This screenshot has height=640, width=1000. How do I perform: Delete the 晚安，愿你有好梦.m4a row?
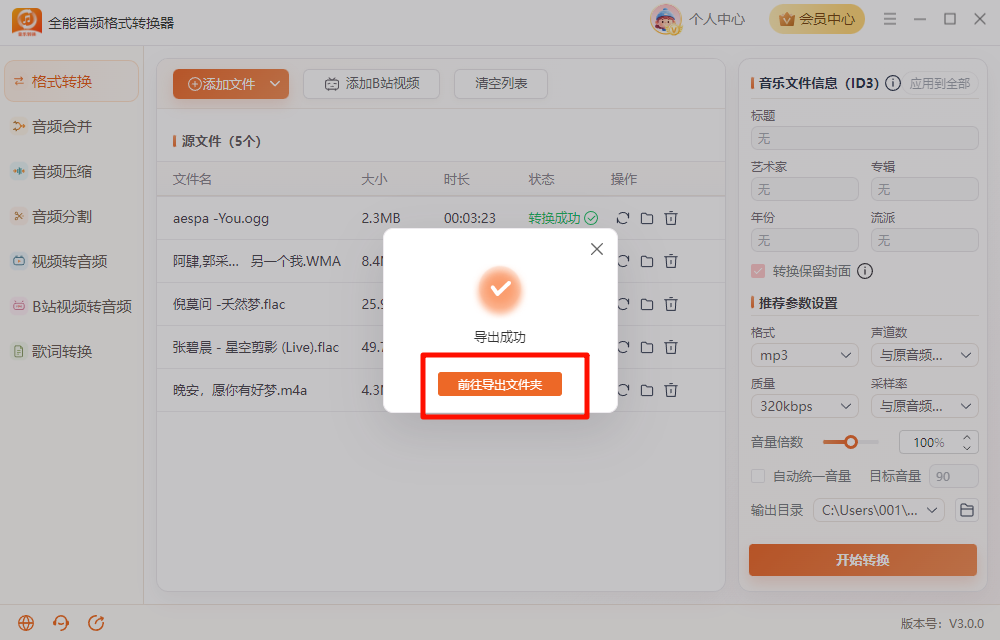(x=671, y=390)
